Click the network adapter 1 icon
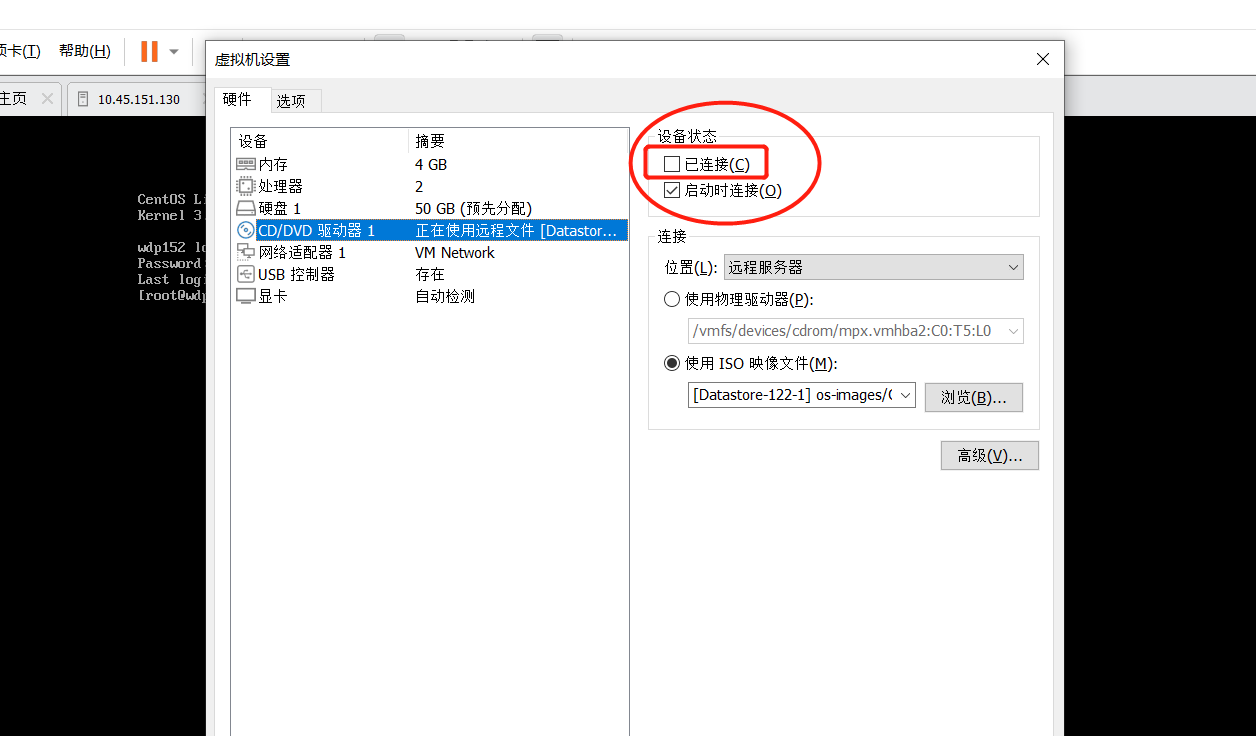This screenshot has height=736, width=1256. pos(246,252)
